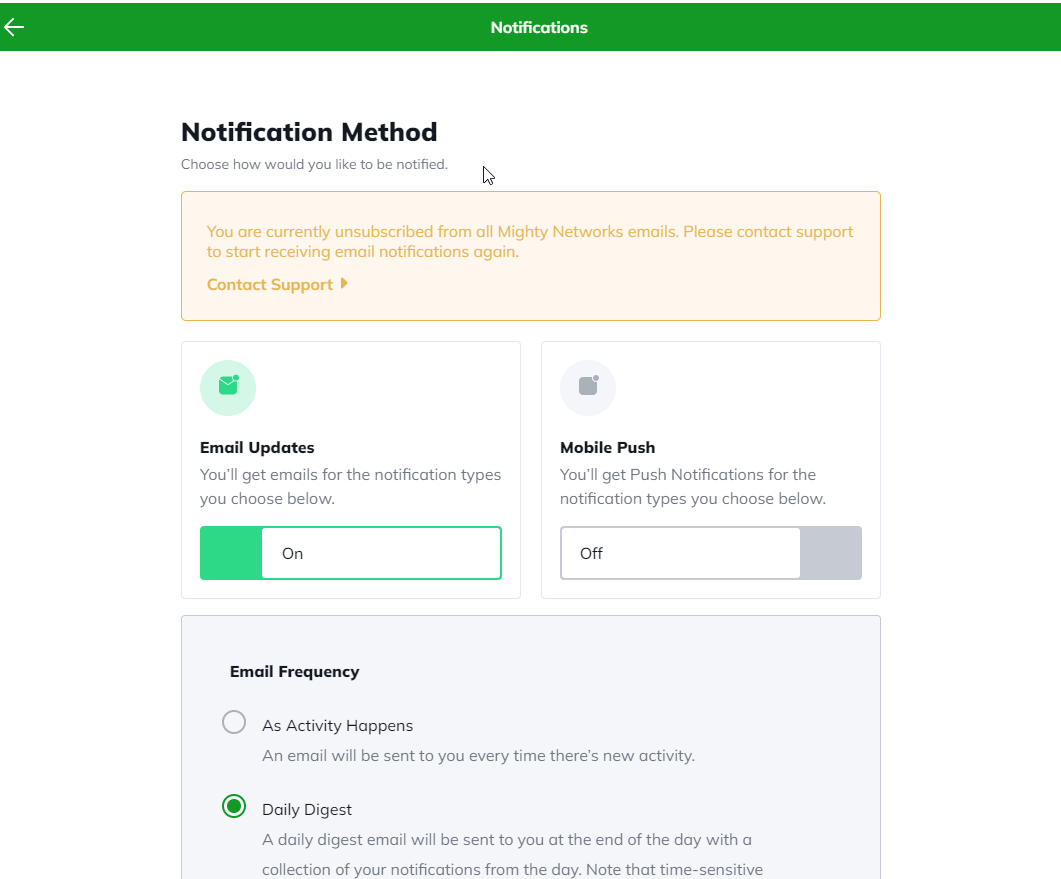Select the "As Activity Happens" radio button
1061x879 pixels.
pos(234,721)
